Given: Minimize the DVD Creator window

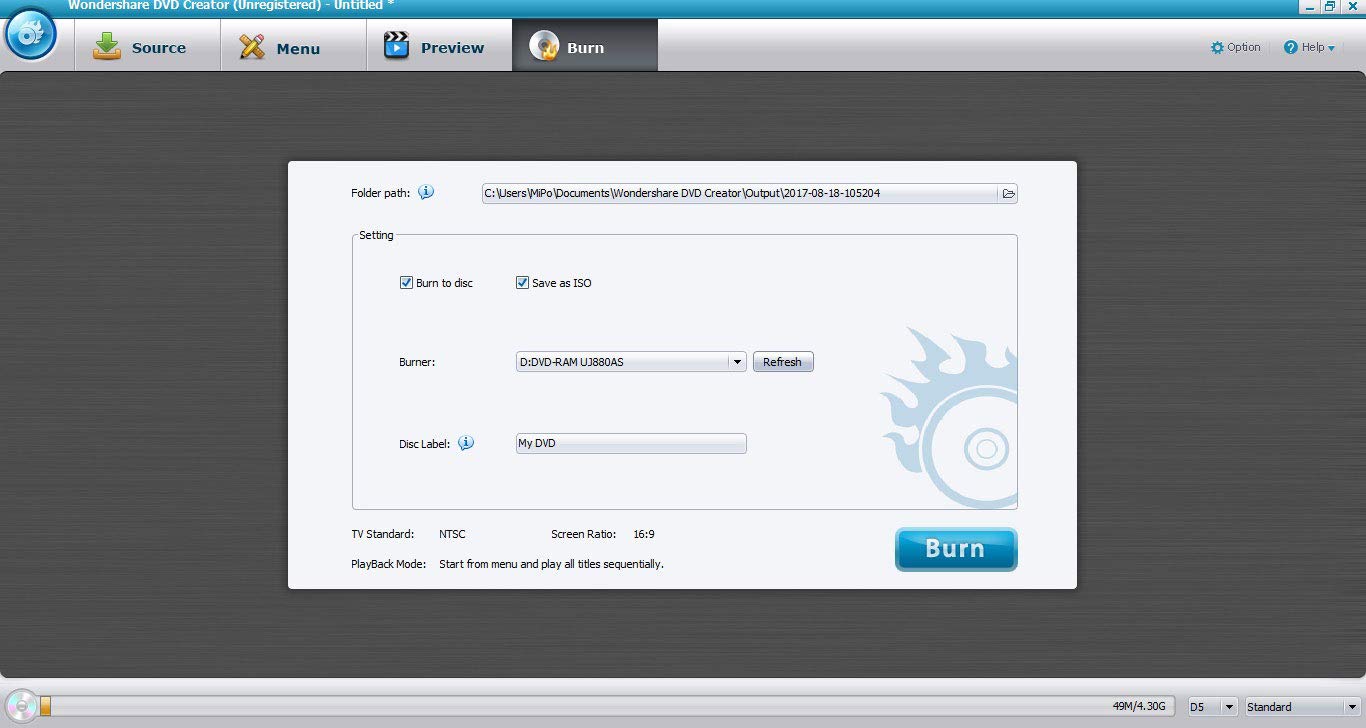Looking at the screenshot, I should click(x=1307, y=6).
